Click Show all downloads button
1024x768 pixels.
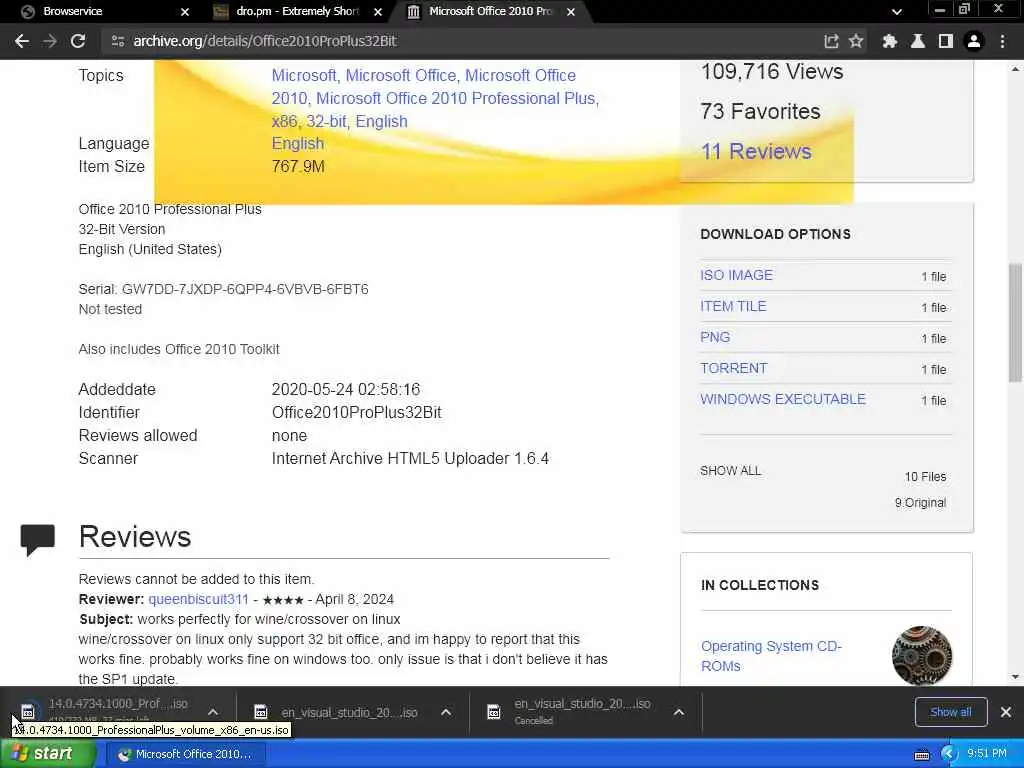click(x=950, y=712)
